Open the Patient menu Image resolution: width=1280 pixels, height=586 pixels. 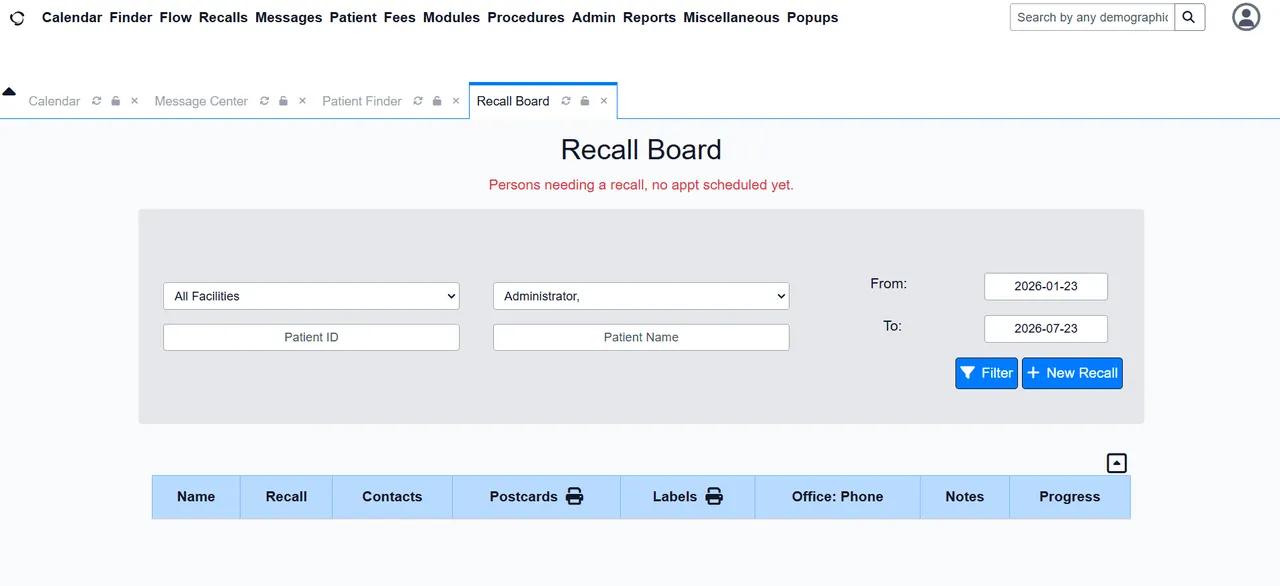(x=353, y=17)
